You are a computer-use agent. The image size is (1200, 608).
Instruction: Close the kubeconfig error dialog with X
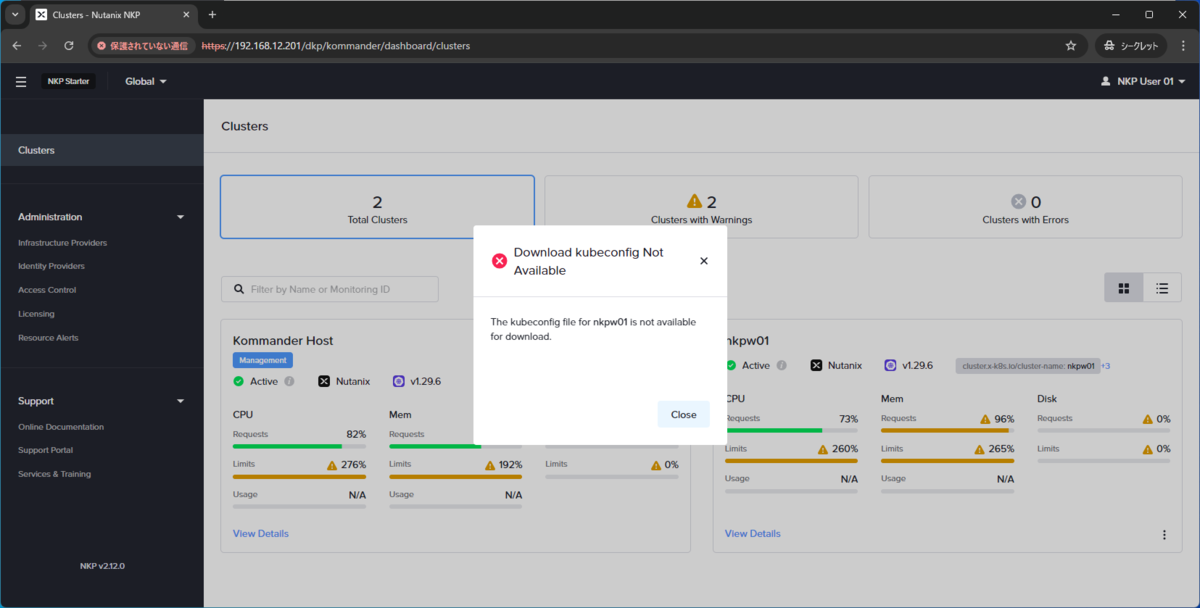pyautogui.click(x=703, y=261)
